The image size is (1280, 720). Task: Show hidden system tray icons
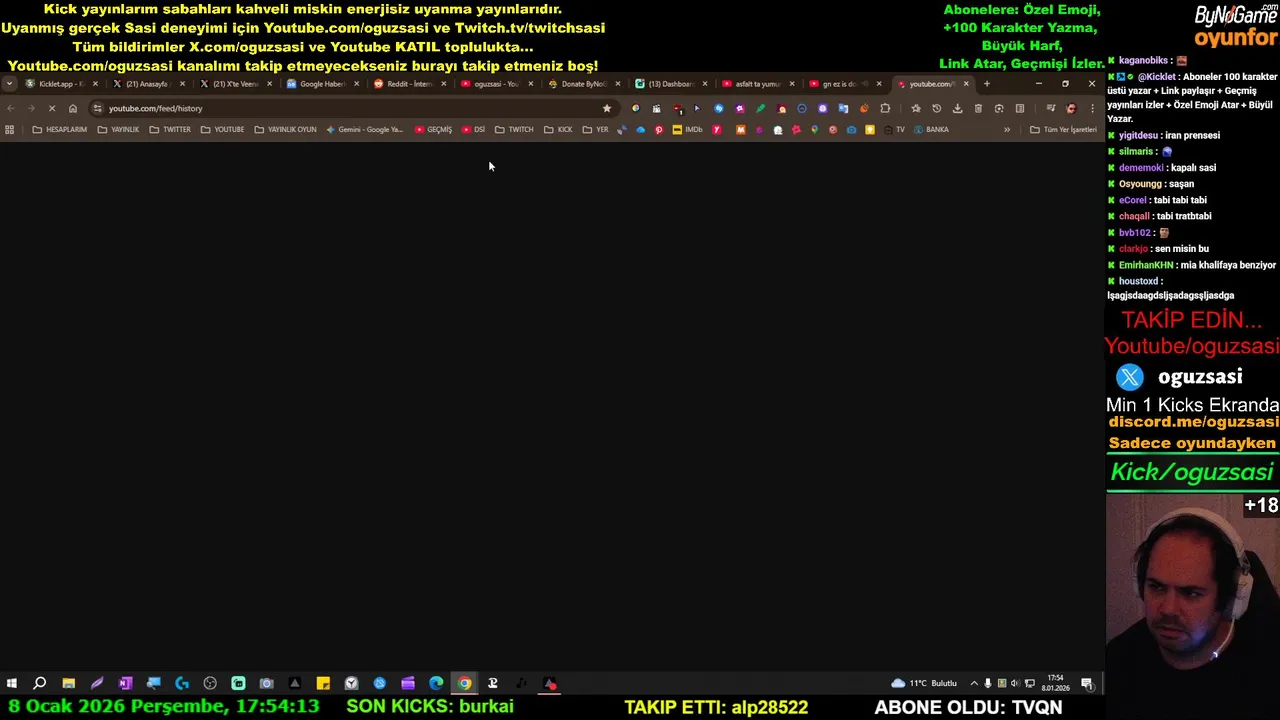pyautogui.click(x=974, y=684)
